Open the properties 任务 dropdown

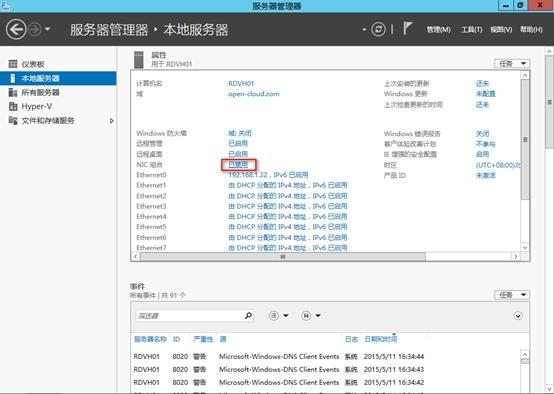tap(512, 64)
